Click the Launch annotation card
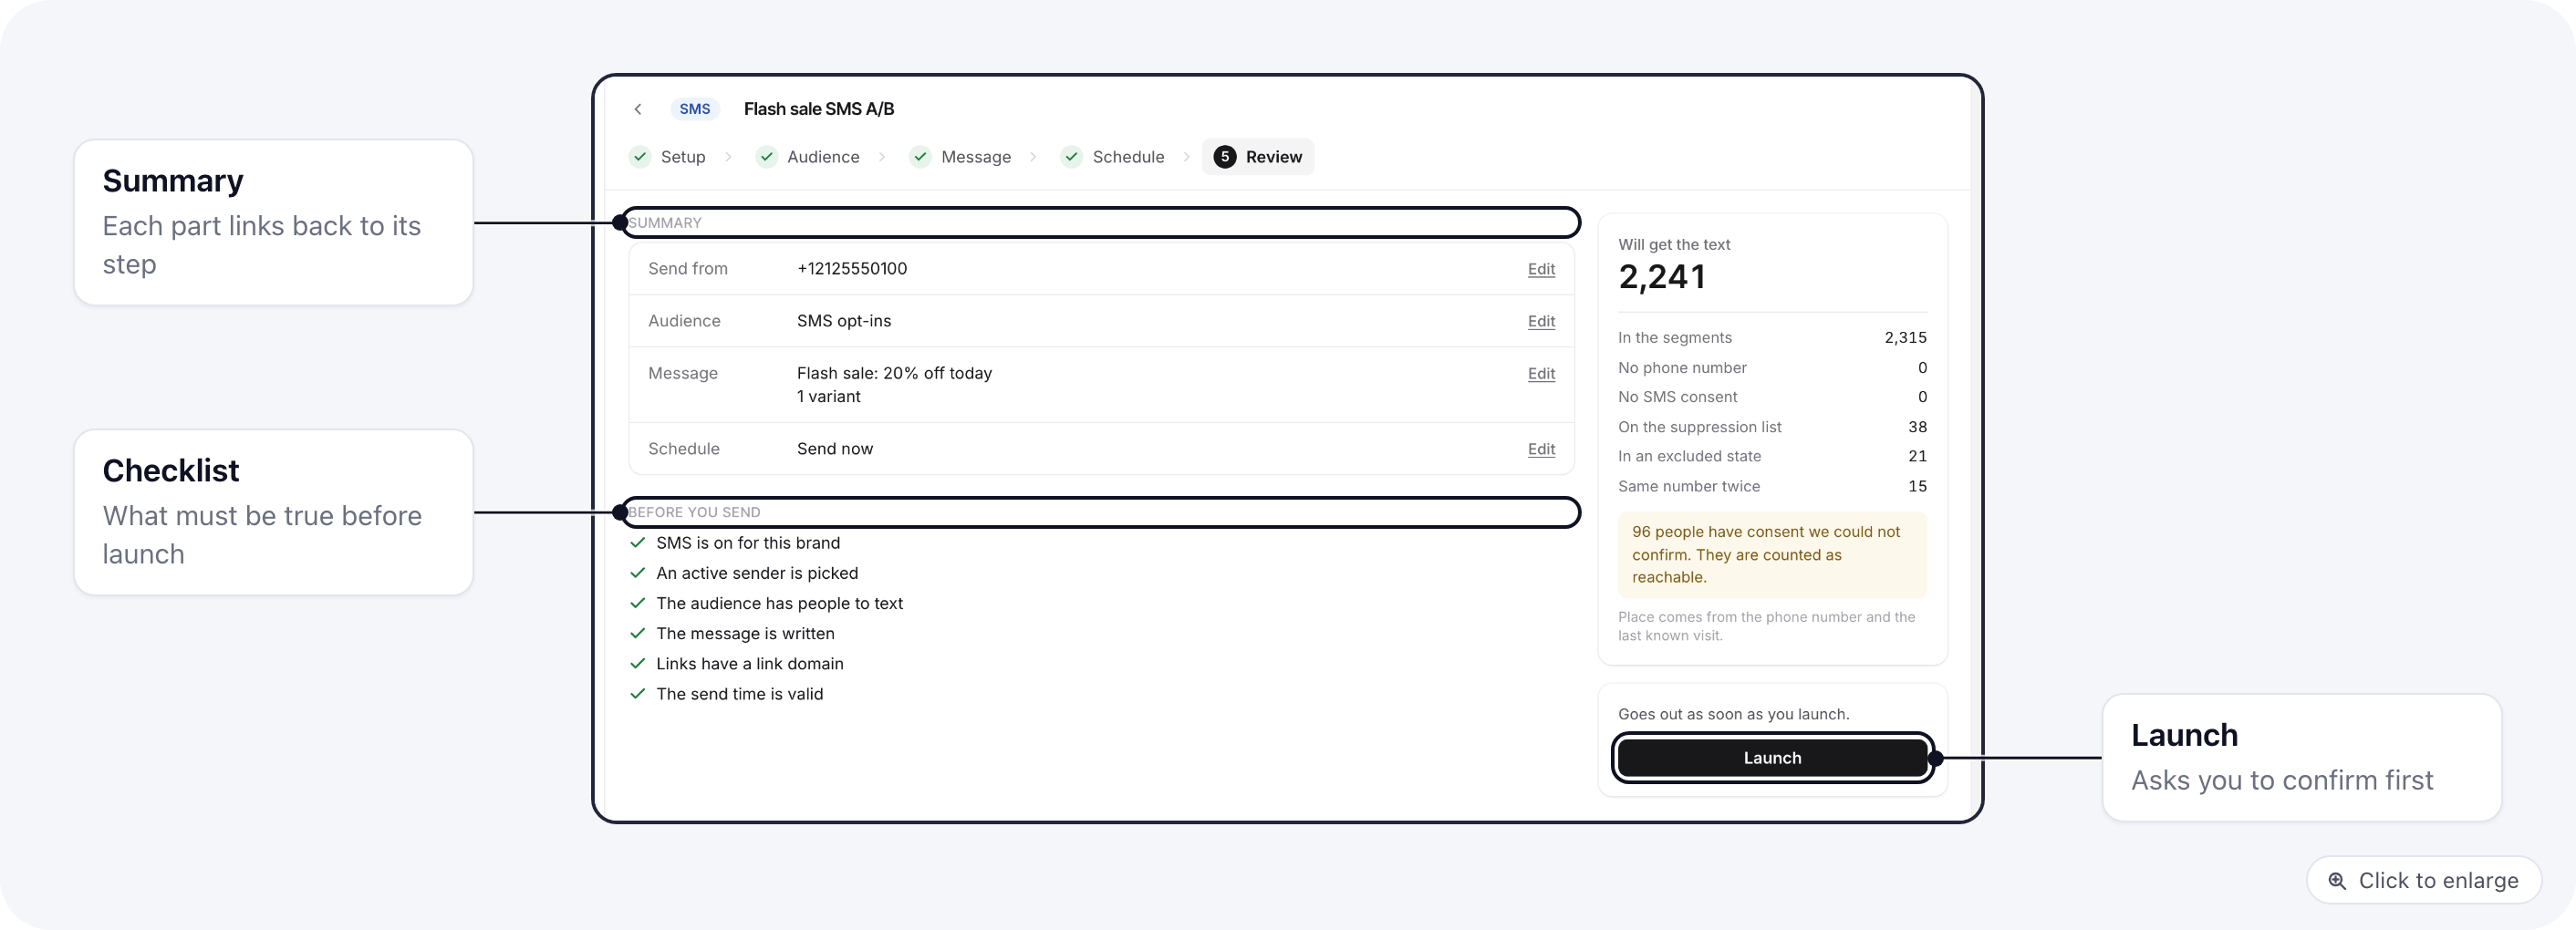The width and height of the screenshot is (2576, 930). [2302, 758]
